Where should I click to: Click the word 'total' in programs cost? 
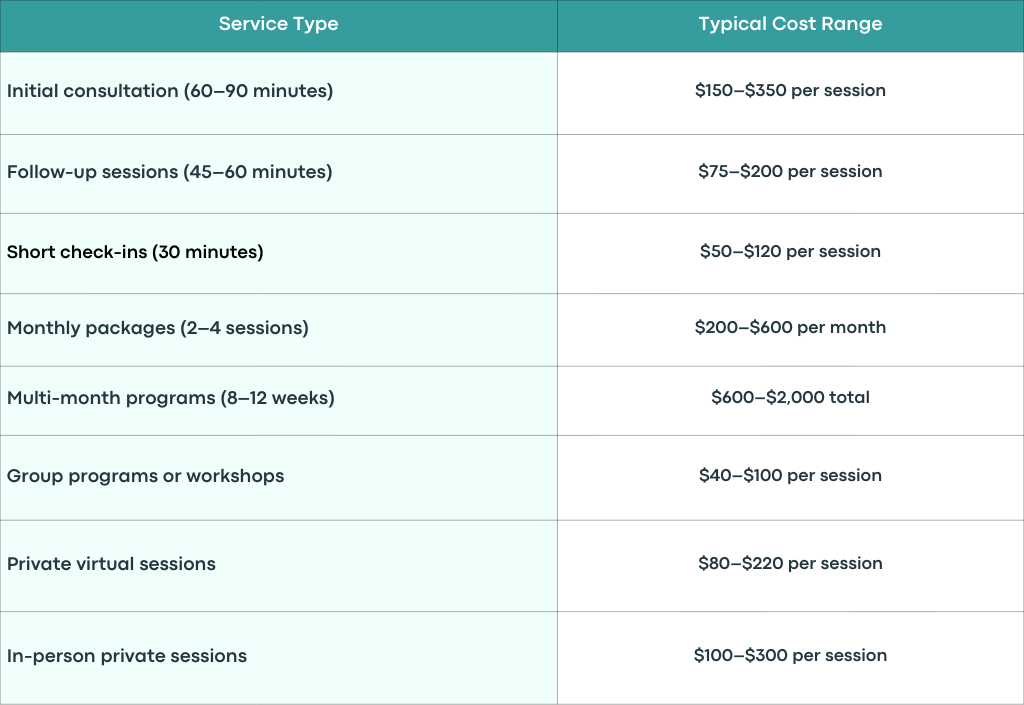tap(849, 397)
